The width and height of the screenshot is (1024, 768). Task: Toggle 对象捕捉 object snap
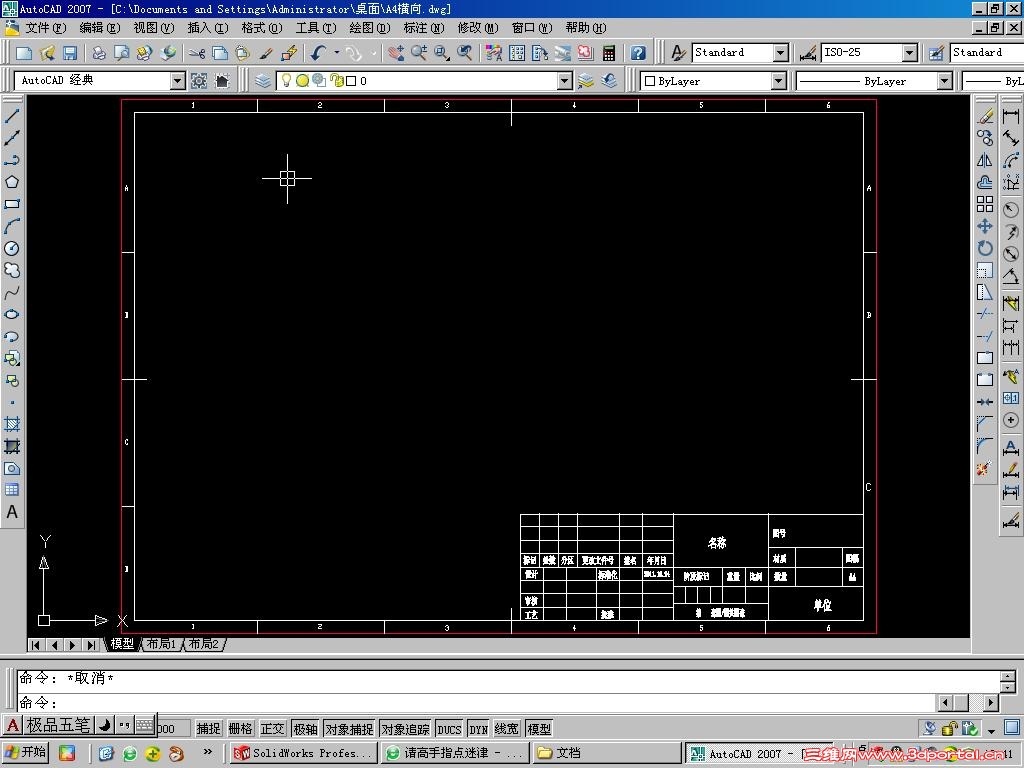tap(349, 728)
